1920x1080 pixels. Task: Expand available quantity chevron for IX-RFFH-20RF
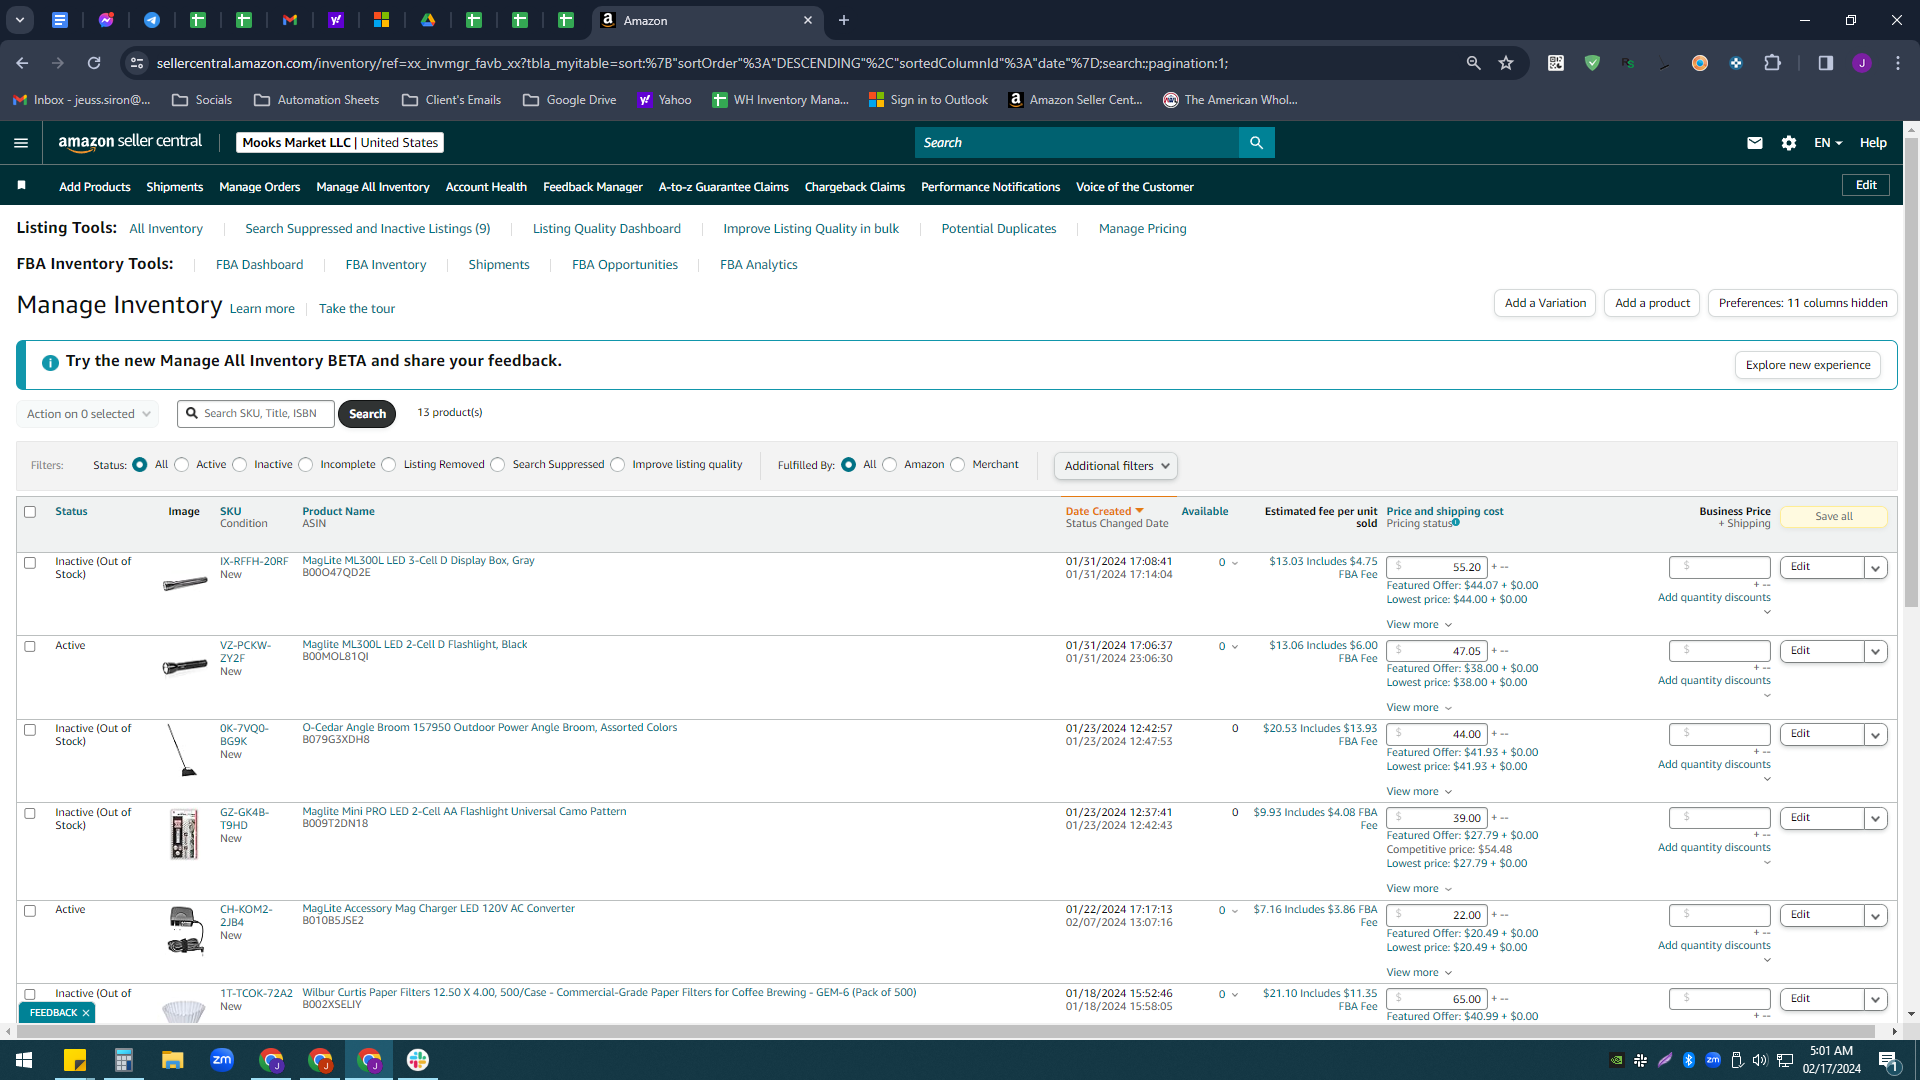tap(1235, 563)
